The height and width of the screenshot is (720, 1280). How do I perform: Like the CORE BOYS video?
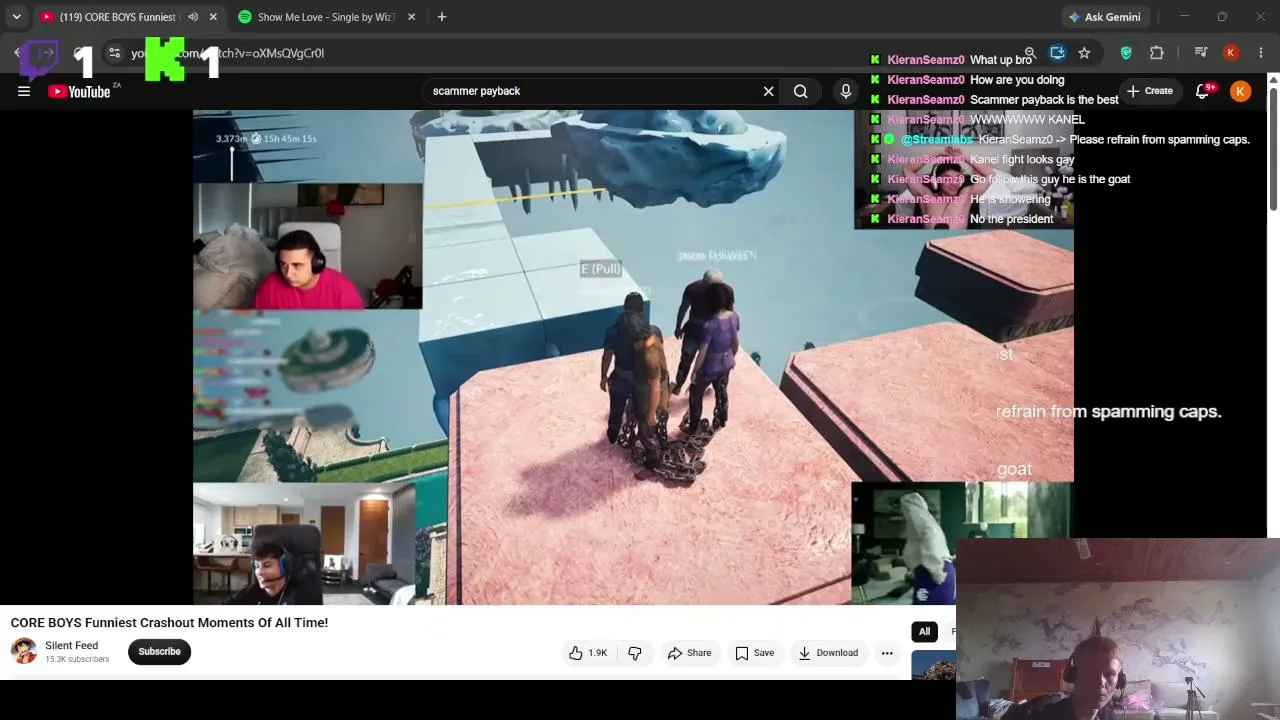tap(588, 653)
